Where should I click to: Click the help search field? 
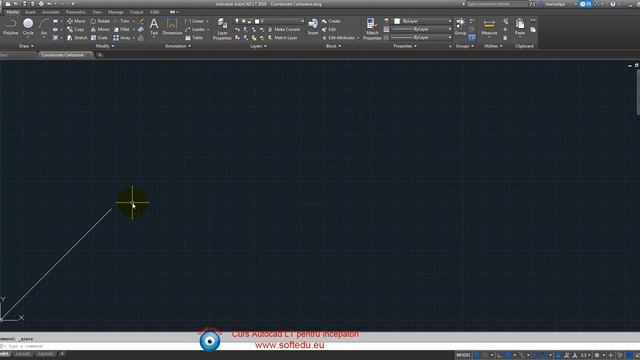coord(497,4)
